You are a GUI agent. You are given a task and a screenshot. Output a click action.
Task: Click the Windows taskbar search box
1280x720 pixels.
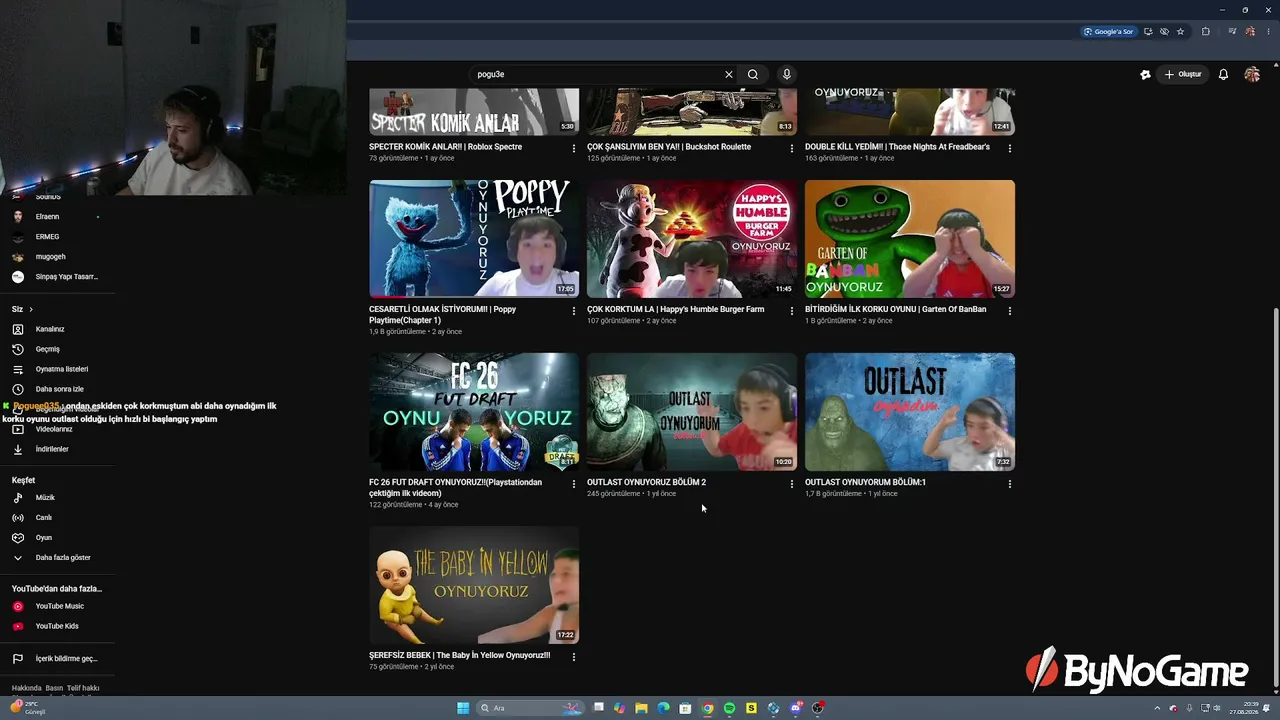pos(530,708)
